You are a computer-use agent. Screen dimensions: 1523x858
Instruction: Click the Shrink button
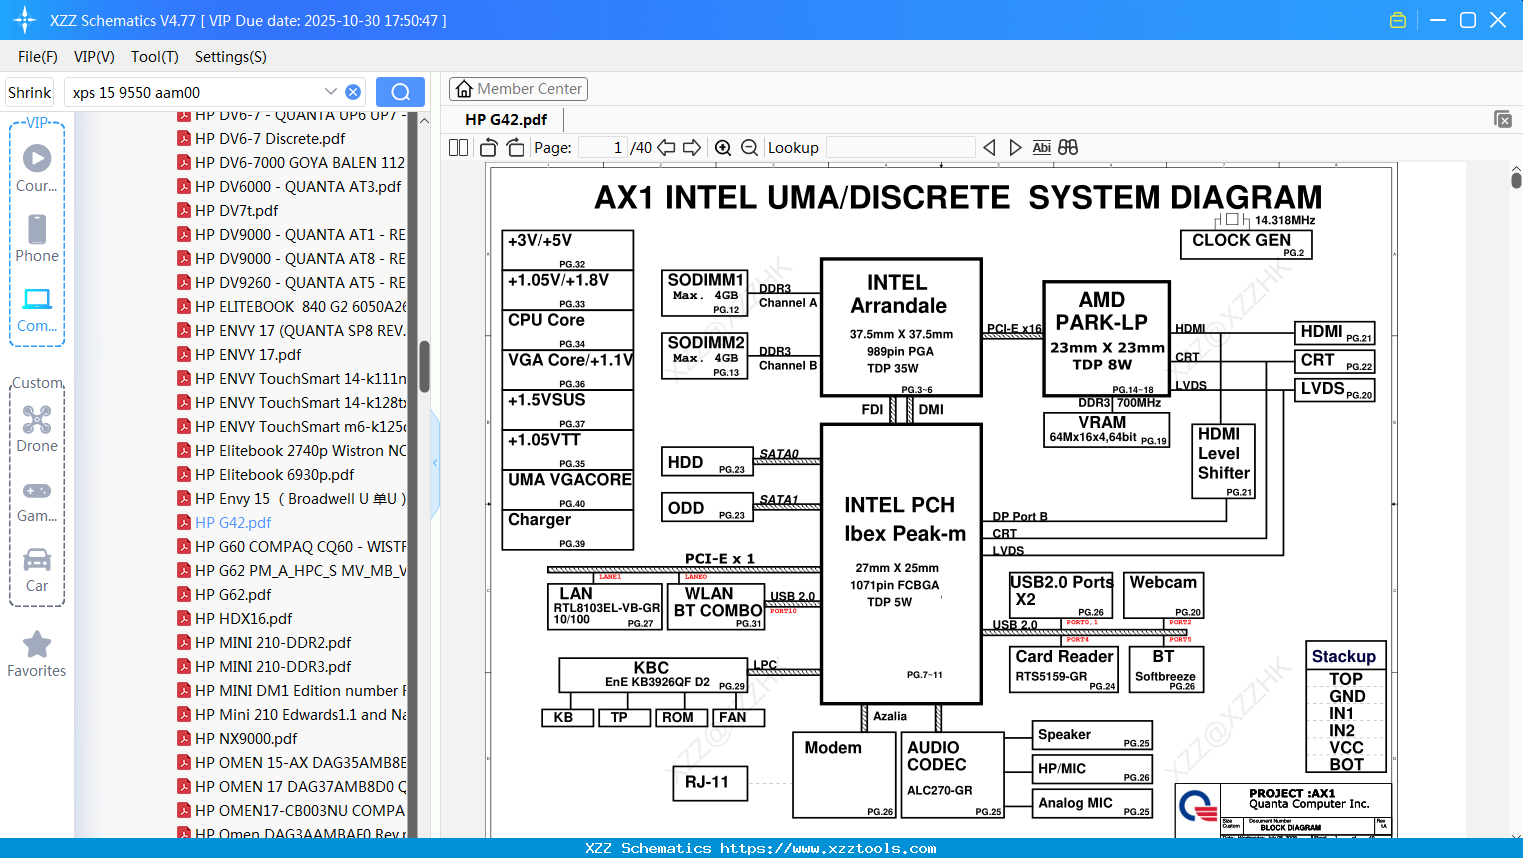pyautogui.click(x=29, y=92)
